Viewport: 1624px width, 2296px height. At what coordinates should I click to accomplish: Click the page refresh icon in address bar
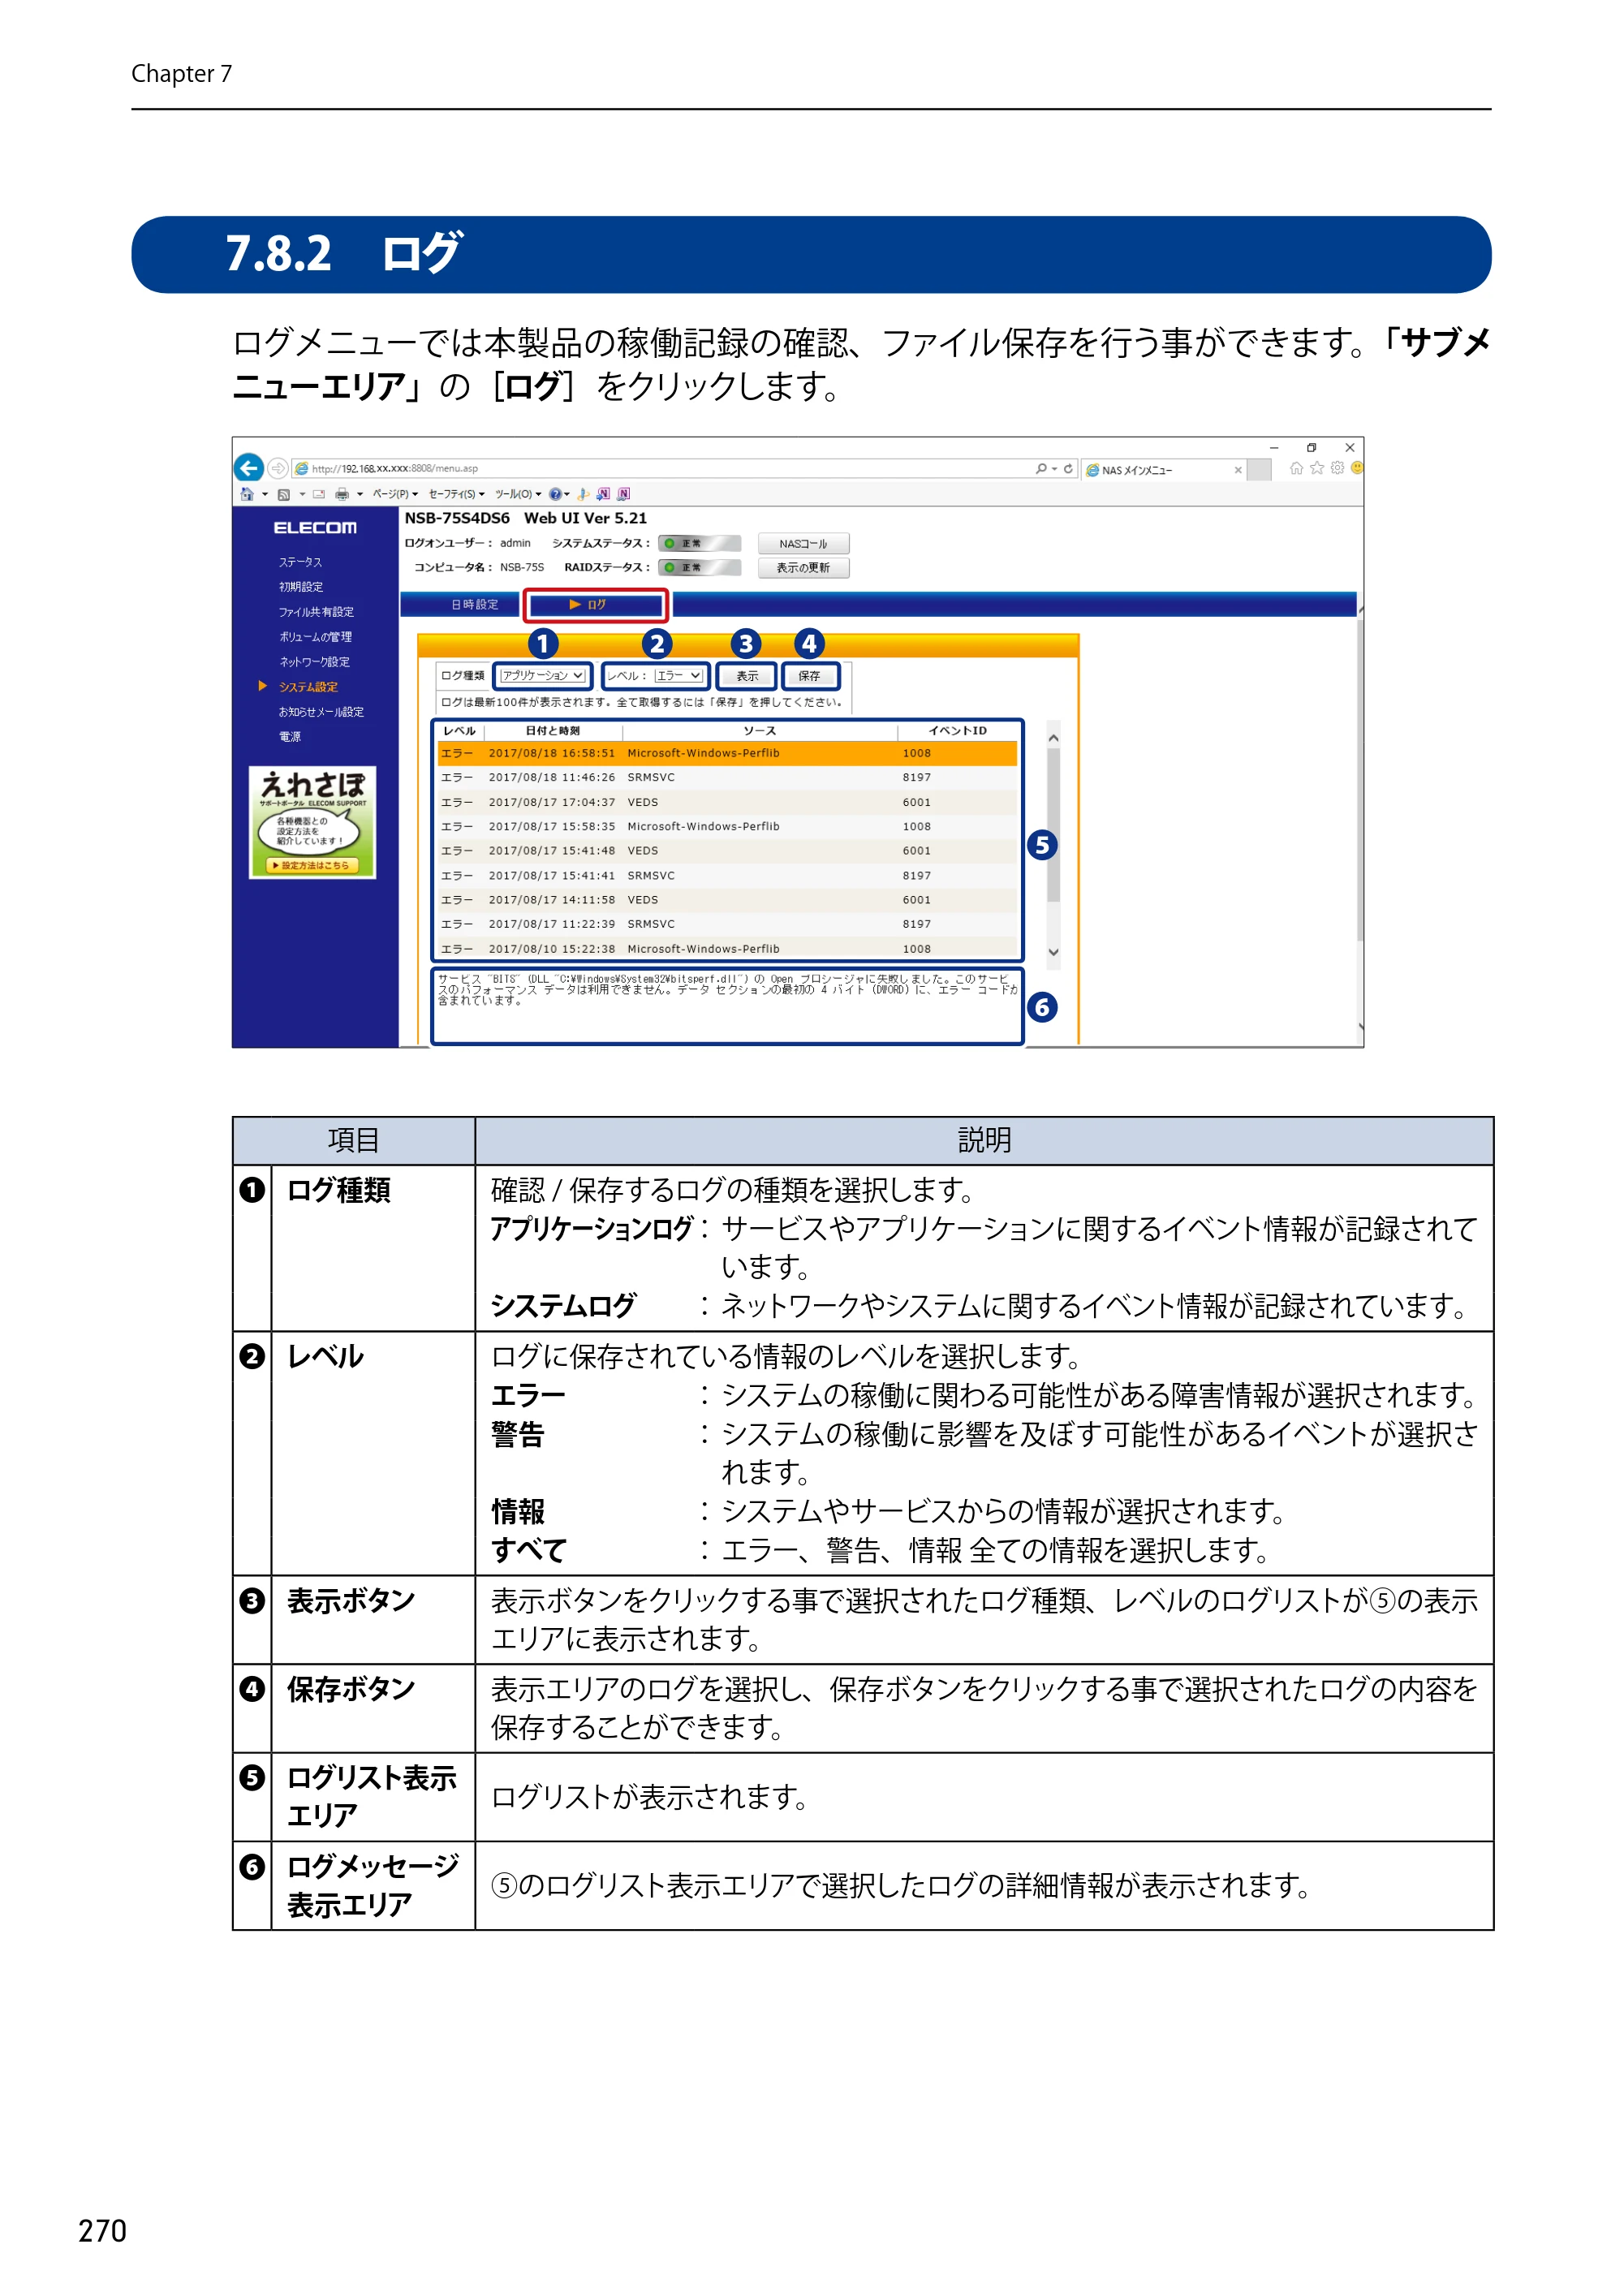click(x=1068, y=468)
